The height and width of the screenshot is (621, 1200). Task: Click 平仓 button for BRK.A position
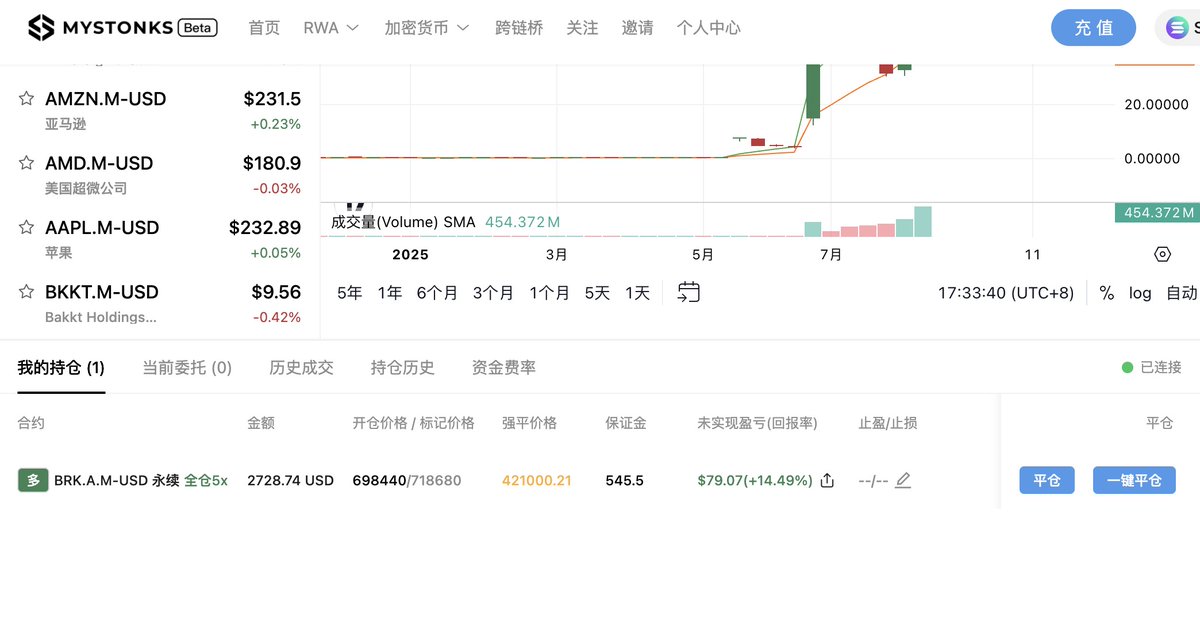(x=1047, y=480)
